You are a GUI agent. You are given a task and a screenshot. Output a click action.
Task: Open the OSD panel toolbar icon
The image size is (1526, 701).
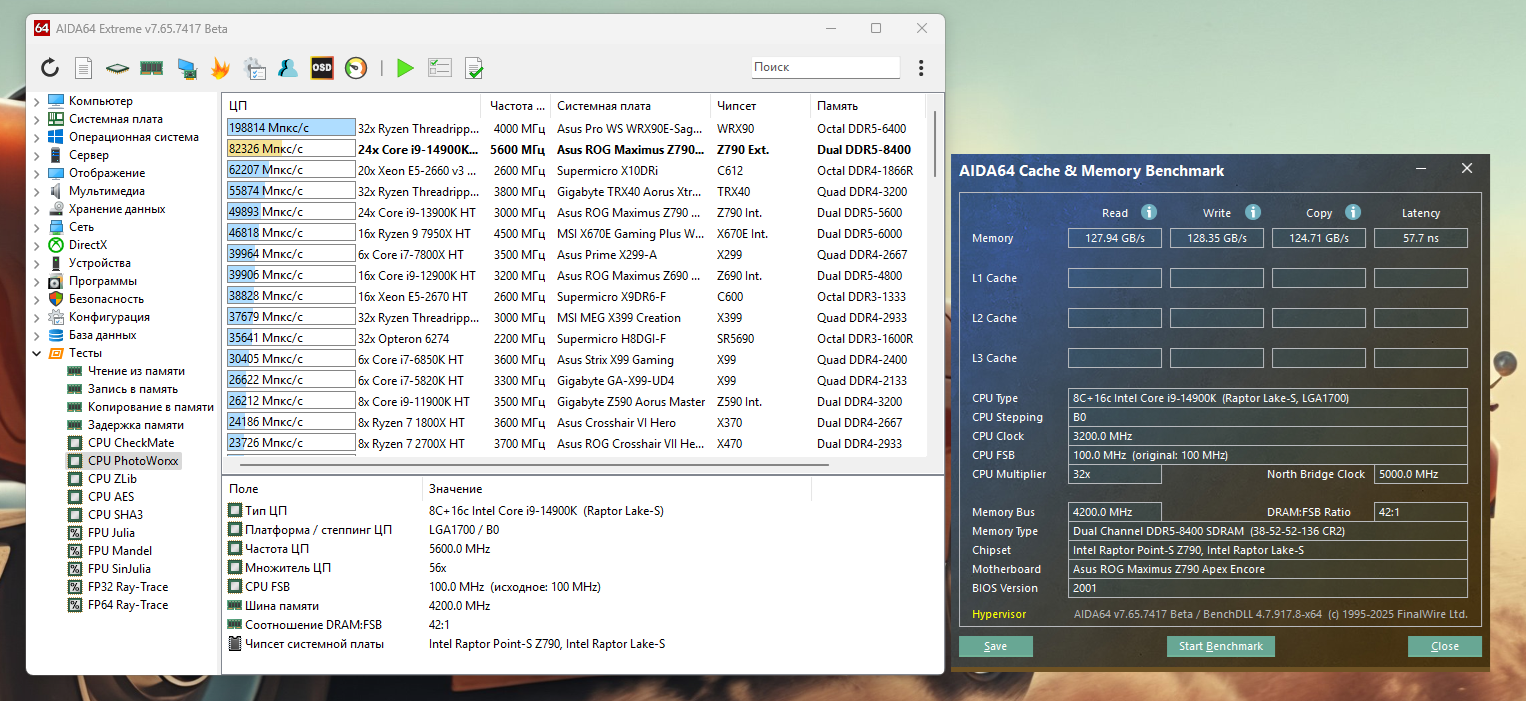click(x=322, y=68)
